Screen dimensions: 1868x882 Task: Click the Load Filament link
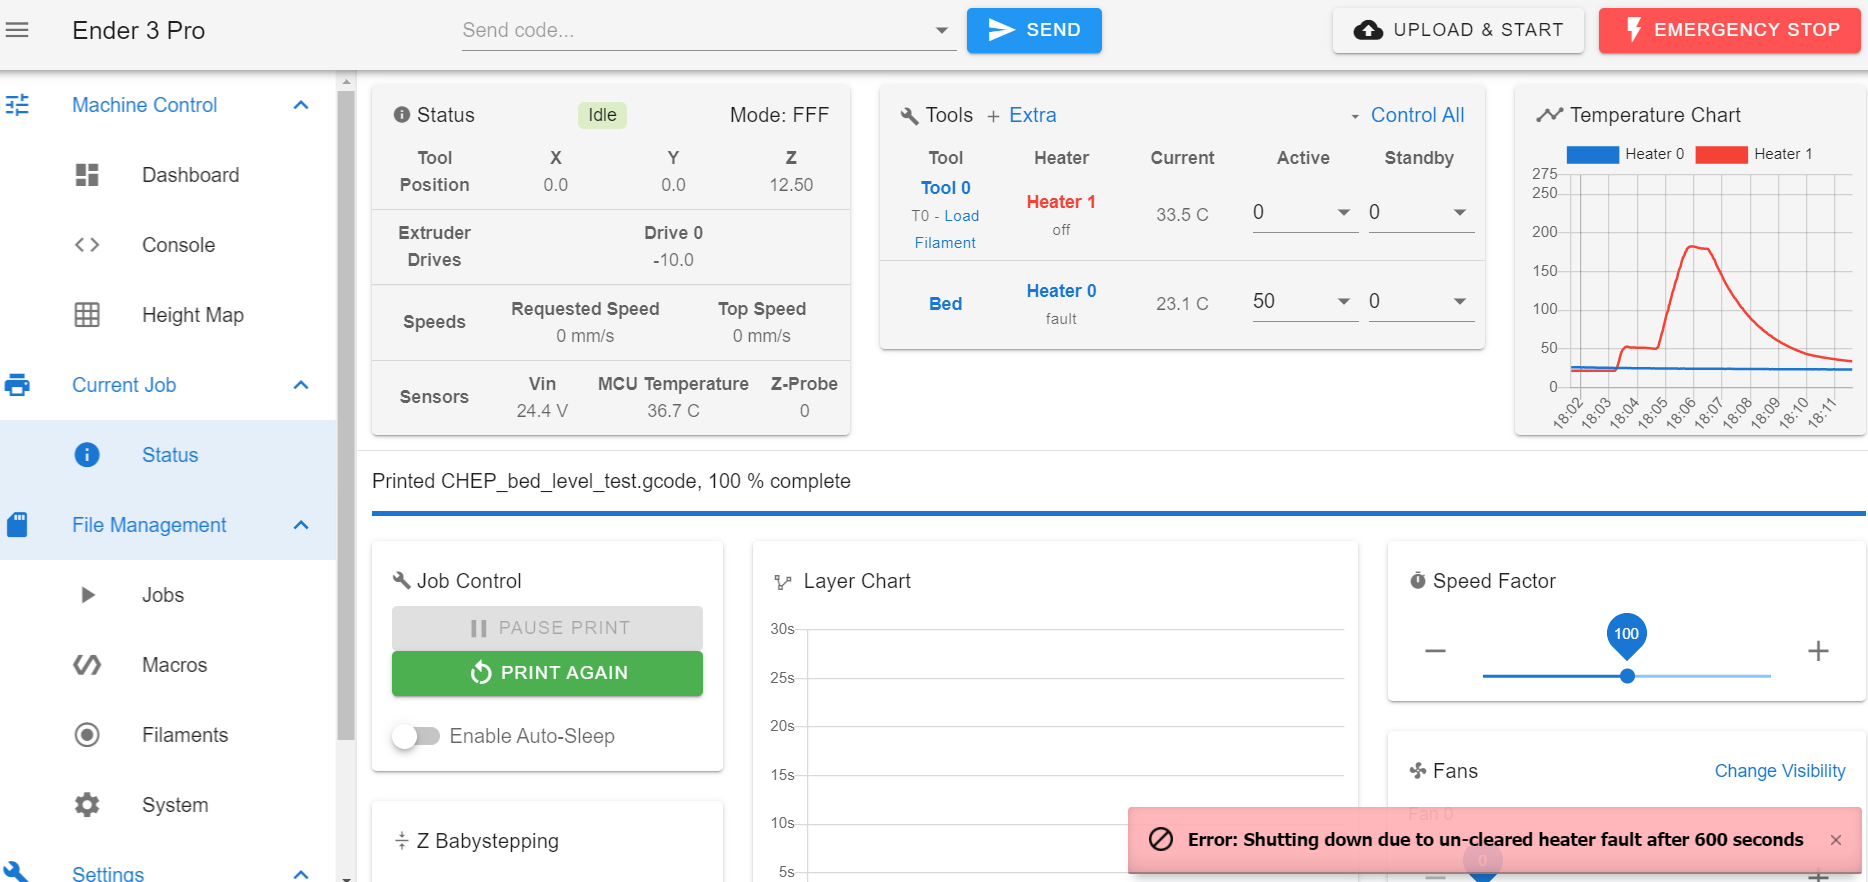[946, 229]
